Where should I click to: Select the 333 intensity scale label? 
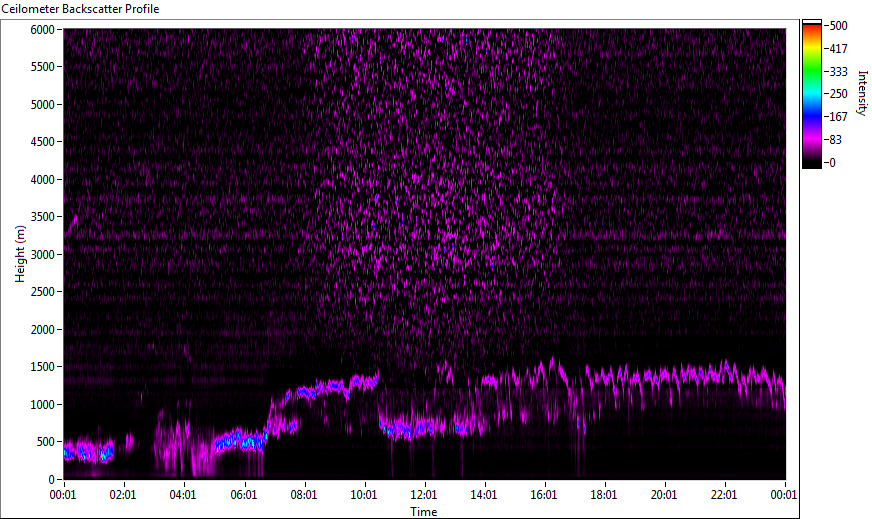tap(838, 71)
